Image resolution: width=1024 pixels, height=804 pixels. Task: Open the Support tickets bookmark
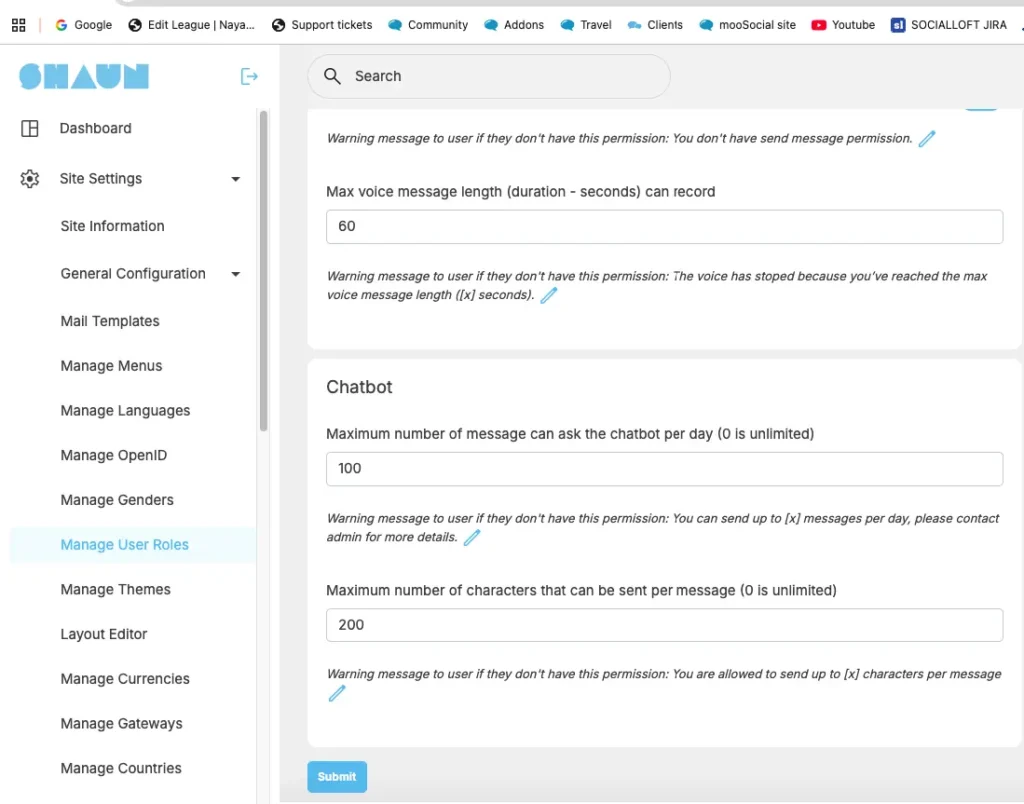(321, 25)
